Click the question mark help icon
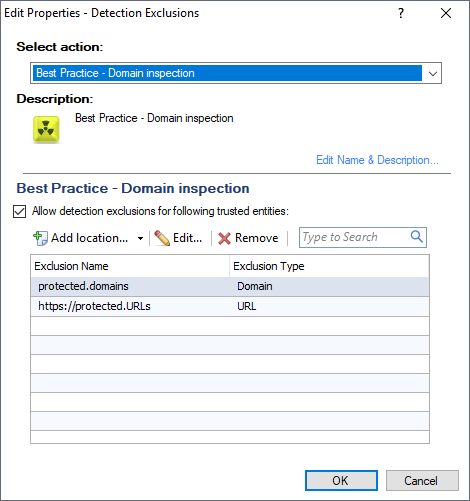Screen dimensions: 470x501 click(x=401, y=13)
